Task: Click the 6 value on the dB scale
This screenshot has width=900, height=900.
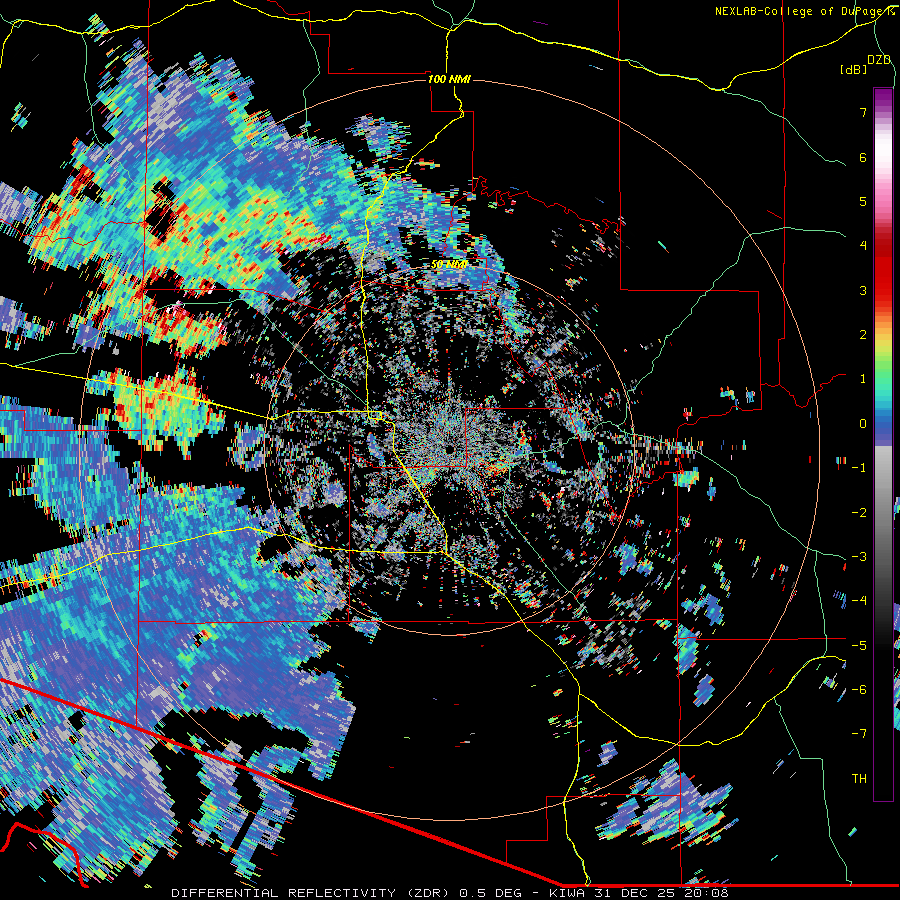Action: pos(863,157)
